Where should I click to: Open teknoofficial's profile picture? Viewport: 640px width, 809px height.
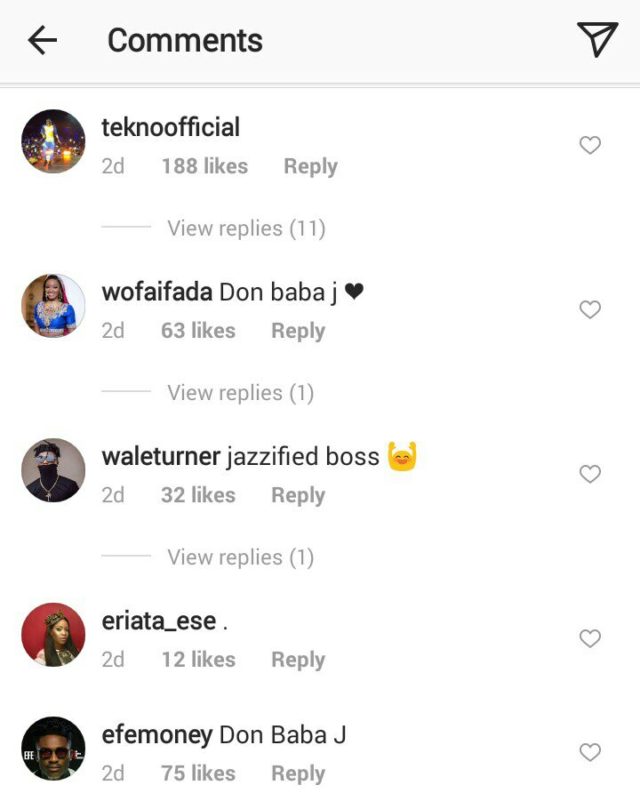click(54, 142)
